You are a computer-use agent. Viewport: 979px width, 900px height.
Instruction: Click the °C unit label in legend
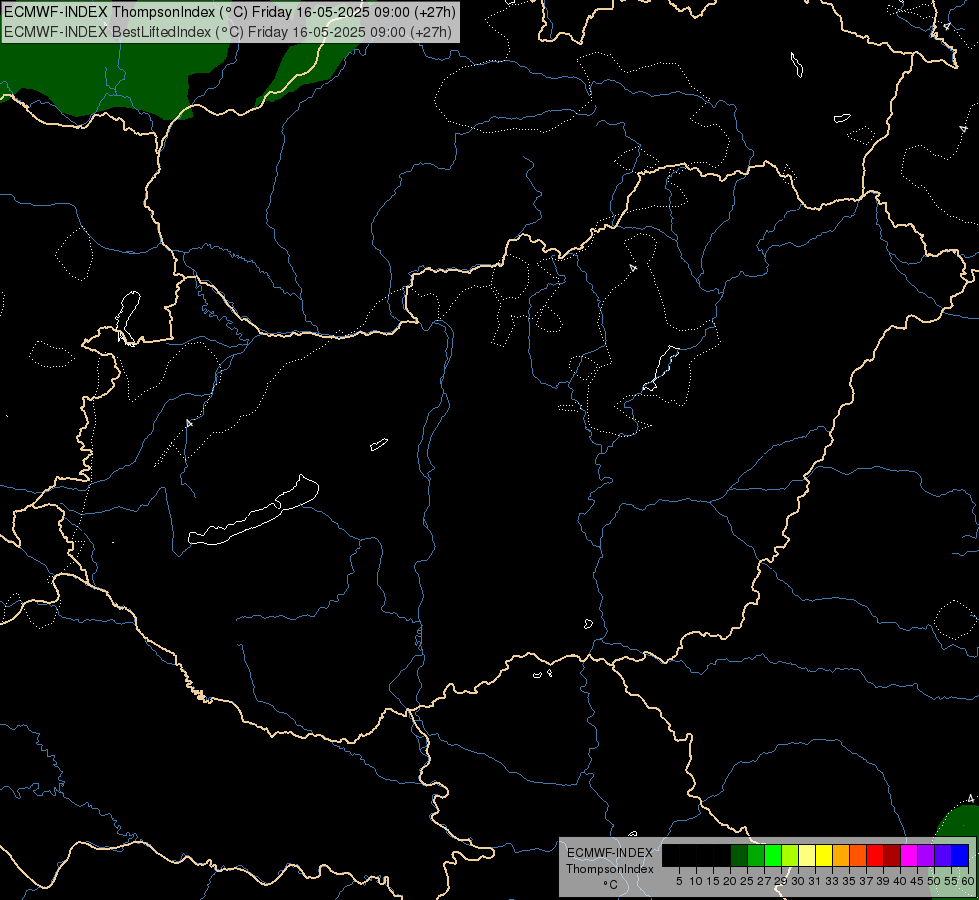(611, 885)
